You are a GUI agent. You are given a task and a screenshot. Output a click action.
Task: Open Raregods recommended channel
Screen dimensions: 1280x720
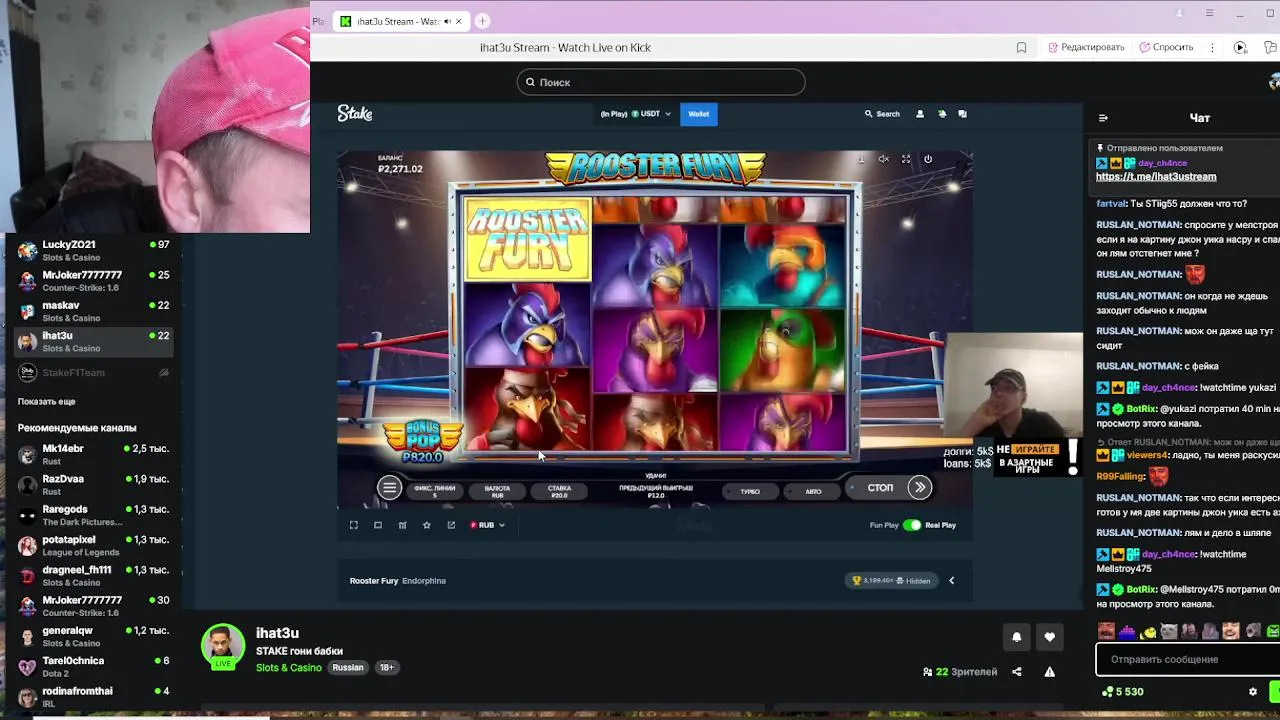click(x=93, y=515)
